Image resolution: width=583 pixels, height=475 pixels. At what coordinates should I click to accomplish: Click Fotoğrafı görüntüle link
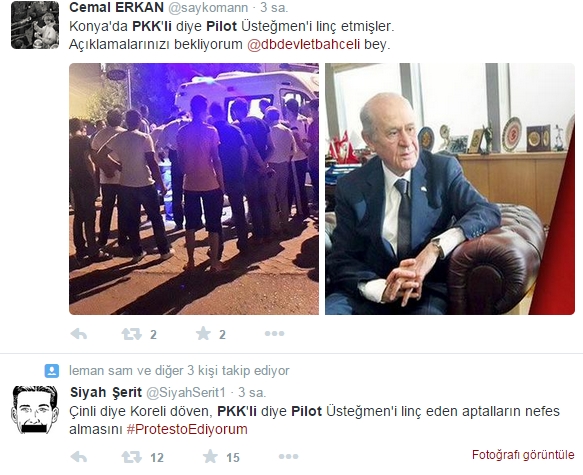(x=523, y=455)
